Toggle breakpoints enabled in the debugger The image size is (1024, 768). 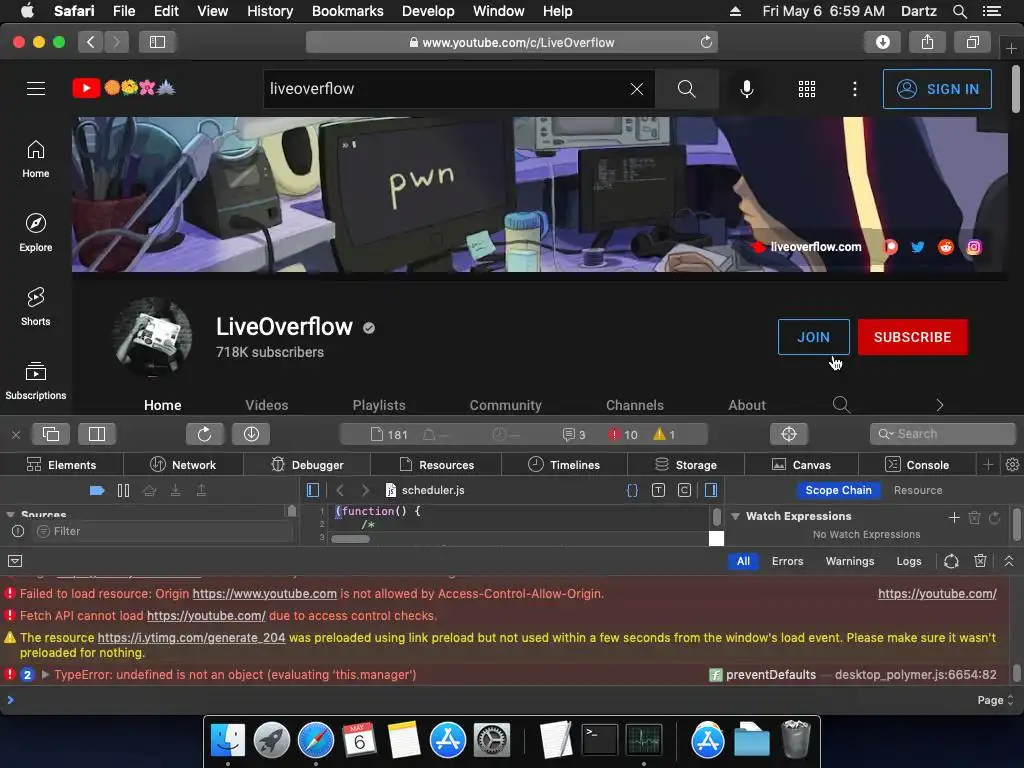click(97, 490)
